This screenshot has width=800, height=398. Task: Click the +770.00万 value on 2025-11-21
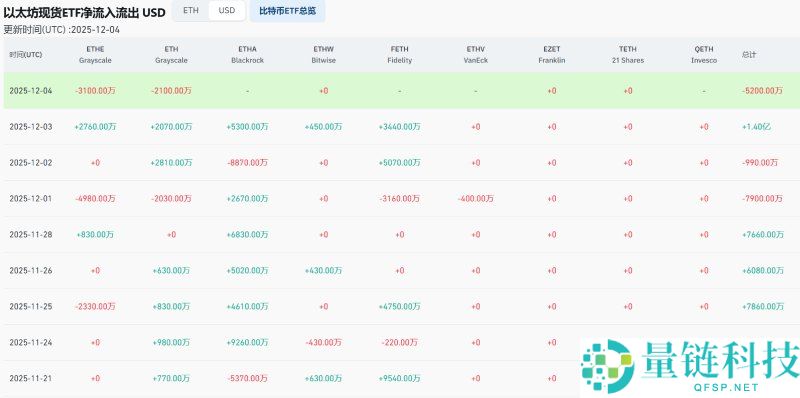click(x=171, y=379)
